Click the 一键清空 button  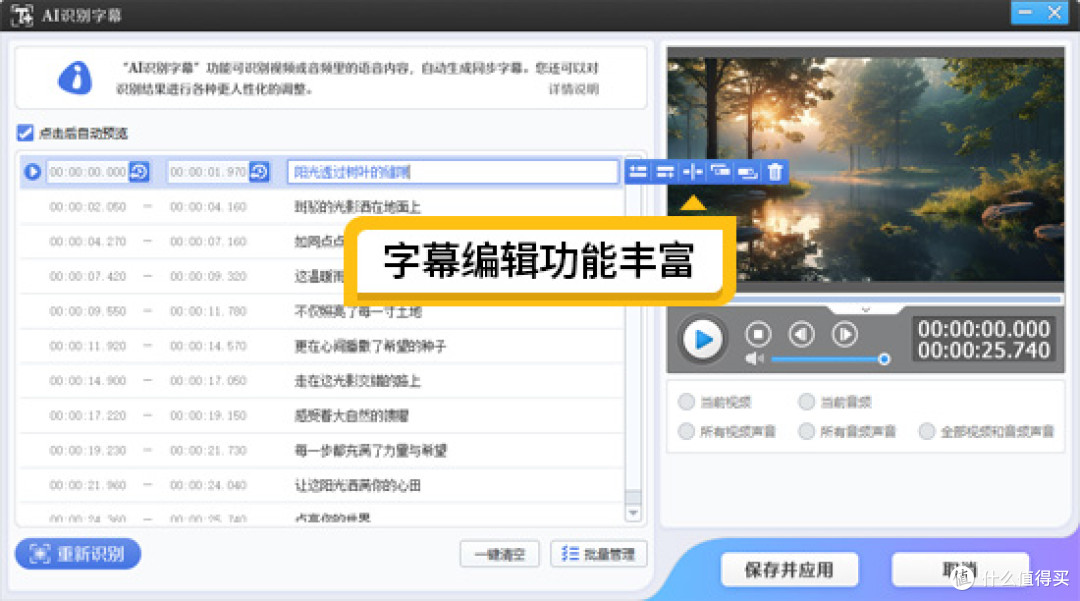point(499,554)
